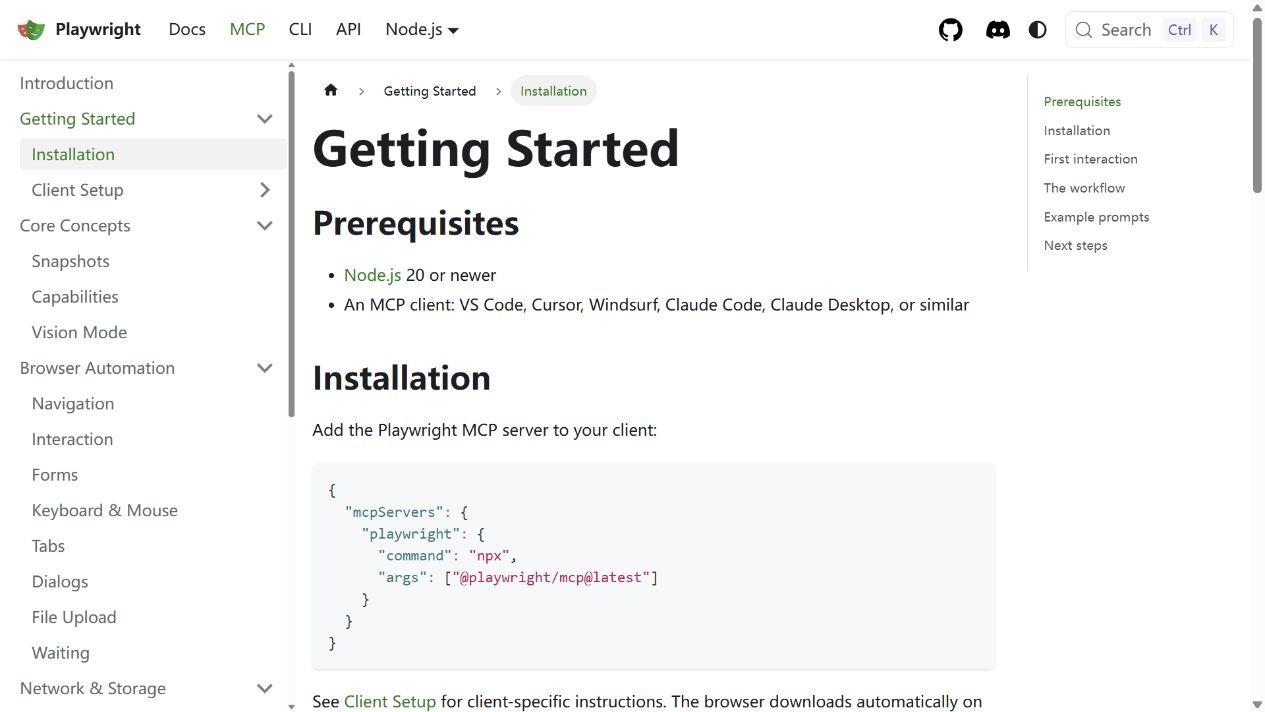
Task: Open the GitHub repository icon
Action: (x=950, y=30)
